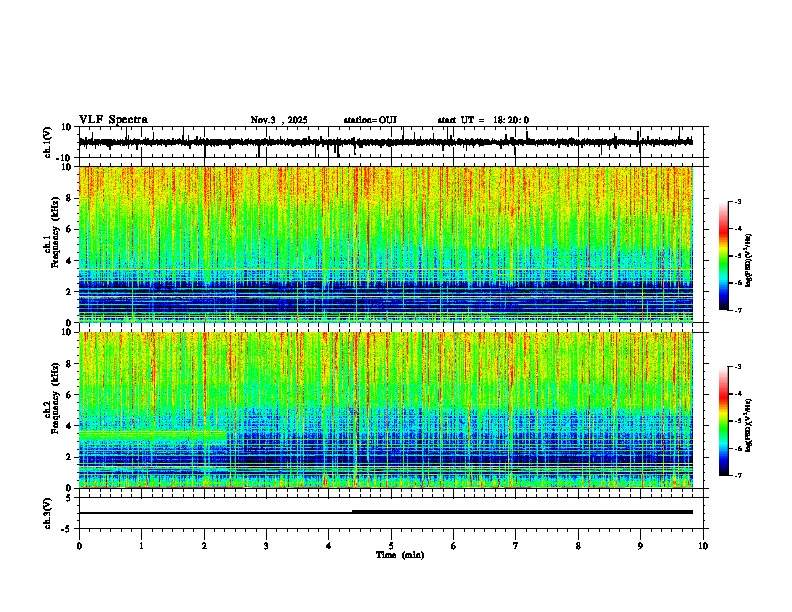Viewport: 792px width, 612px height.
Task: Click the ch.3(V) axis label
Action: pyautogui.click(x=48, y=513)
